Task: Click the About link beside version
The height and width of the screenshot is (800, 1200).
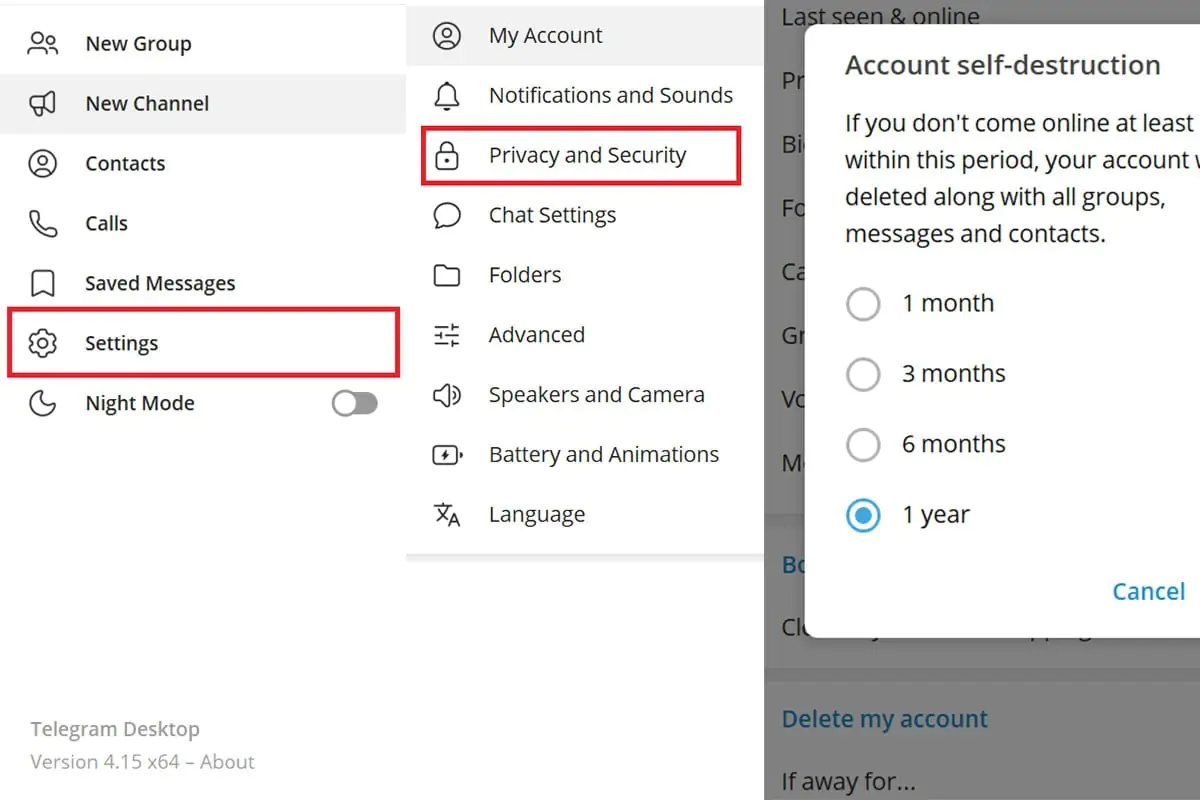Action: (227, 762)
